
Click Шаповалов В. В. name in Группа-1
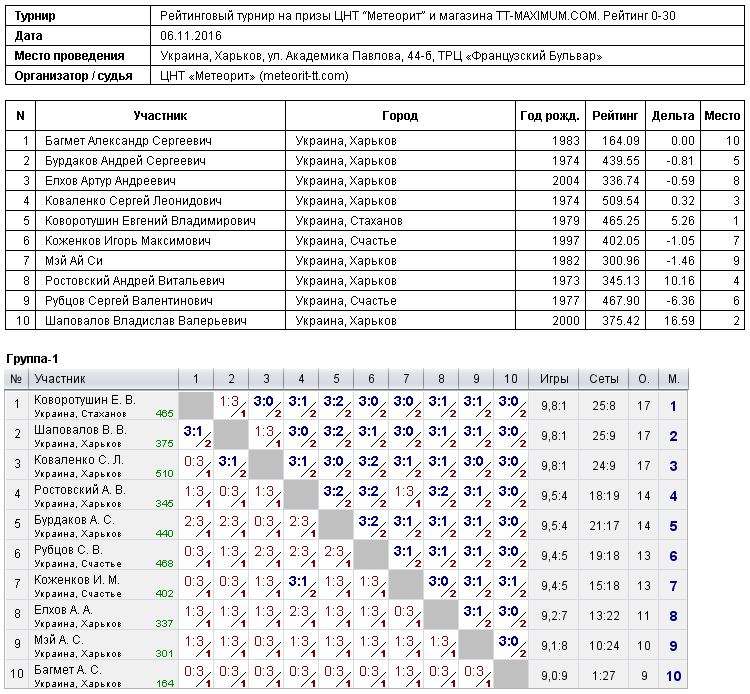(x=80, y=430)
